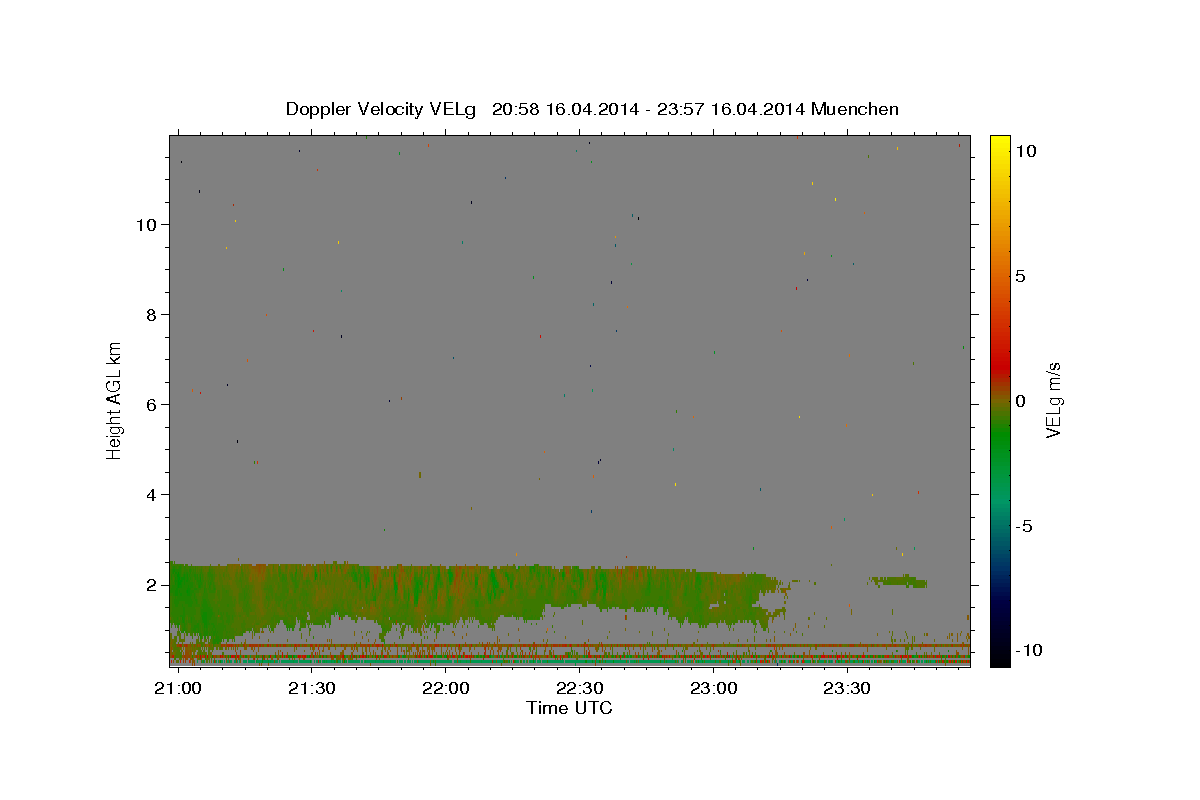
Task: Click the colorbar value -5 label
Action: [x=1024, y=526]
